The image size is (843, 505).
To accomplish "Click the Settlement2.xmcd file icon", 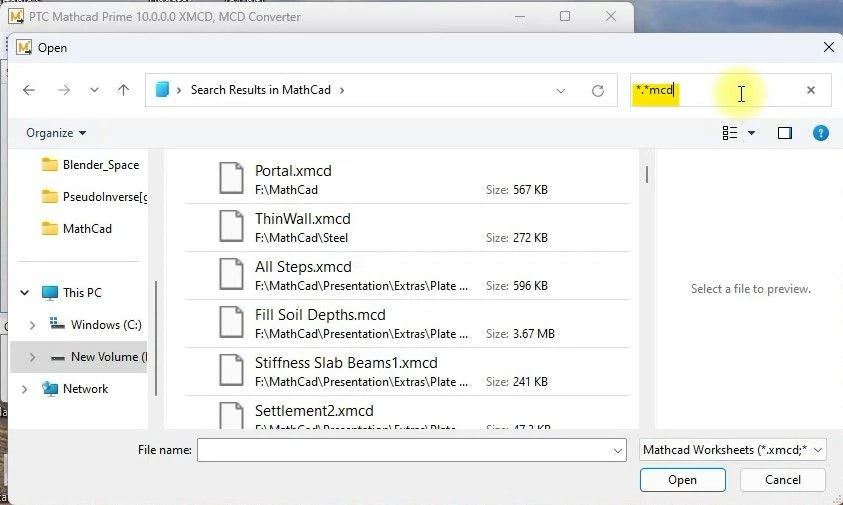I will [x=231, y=415].
